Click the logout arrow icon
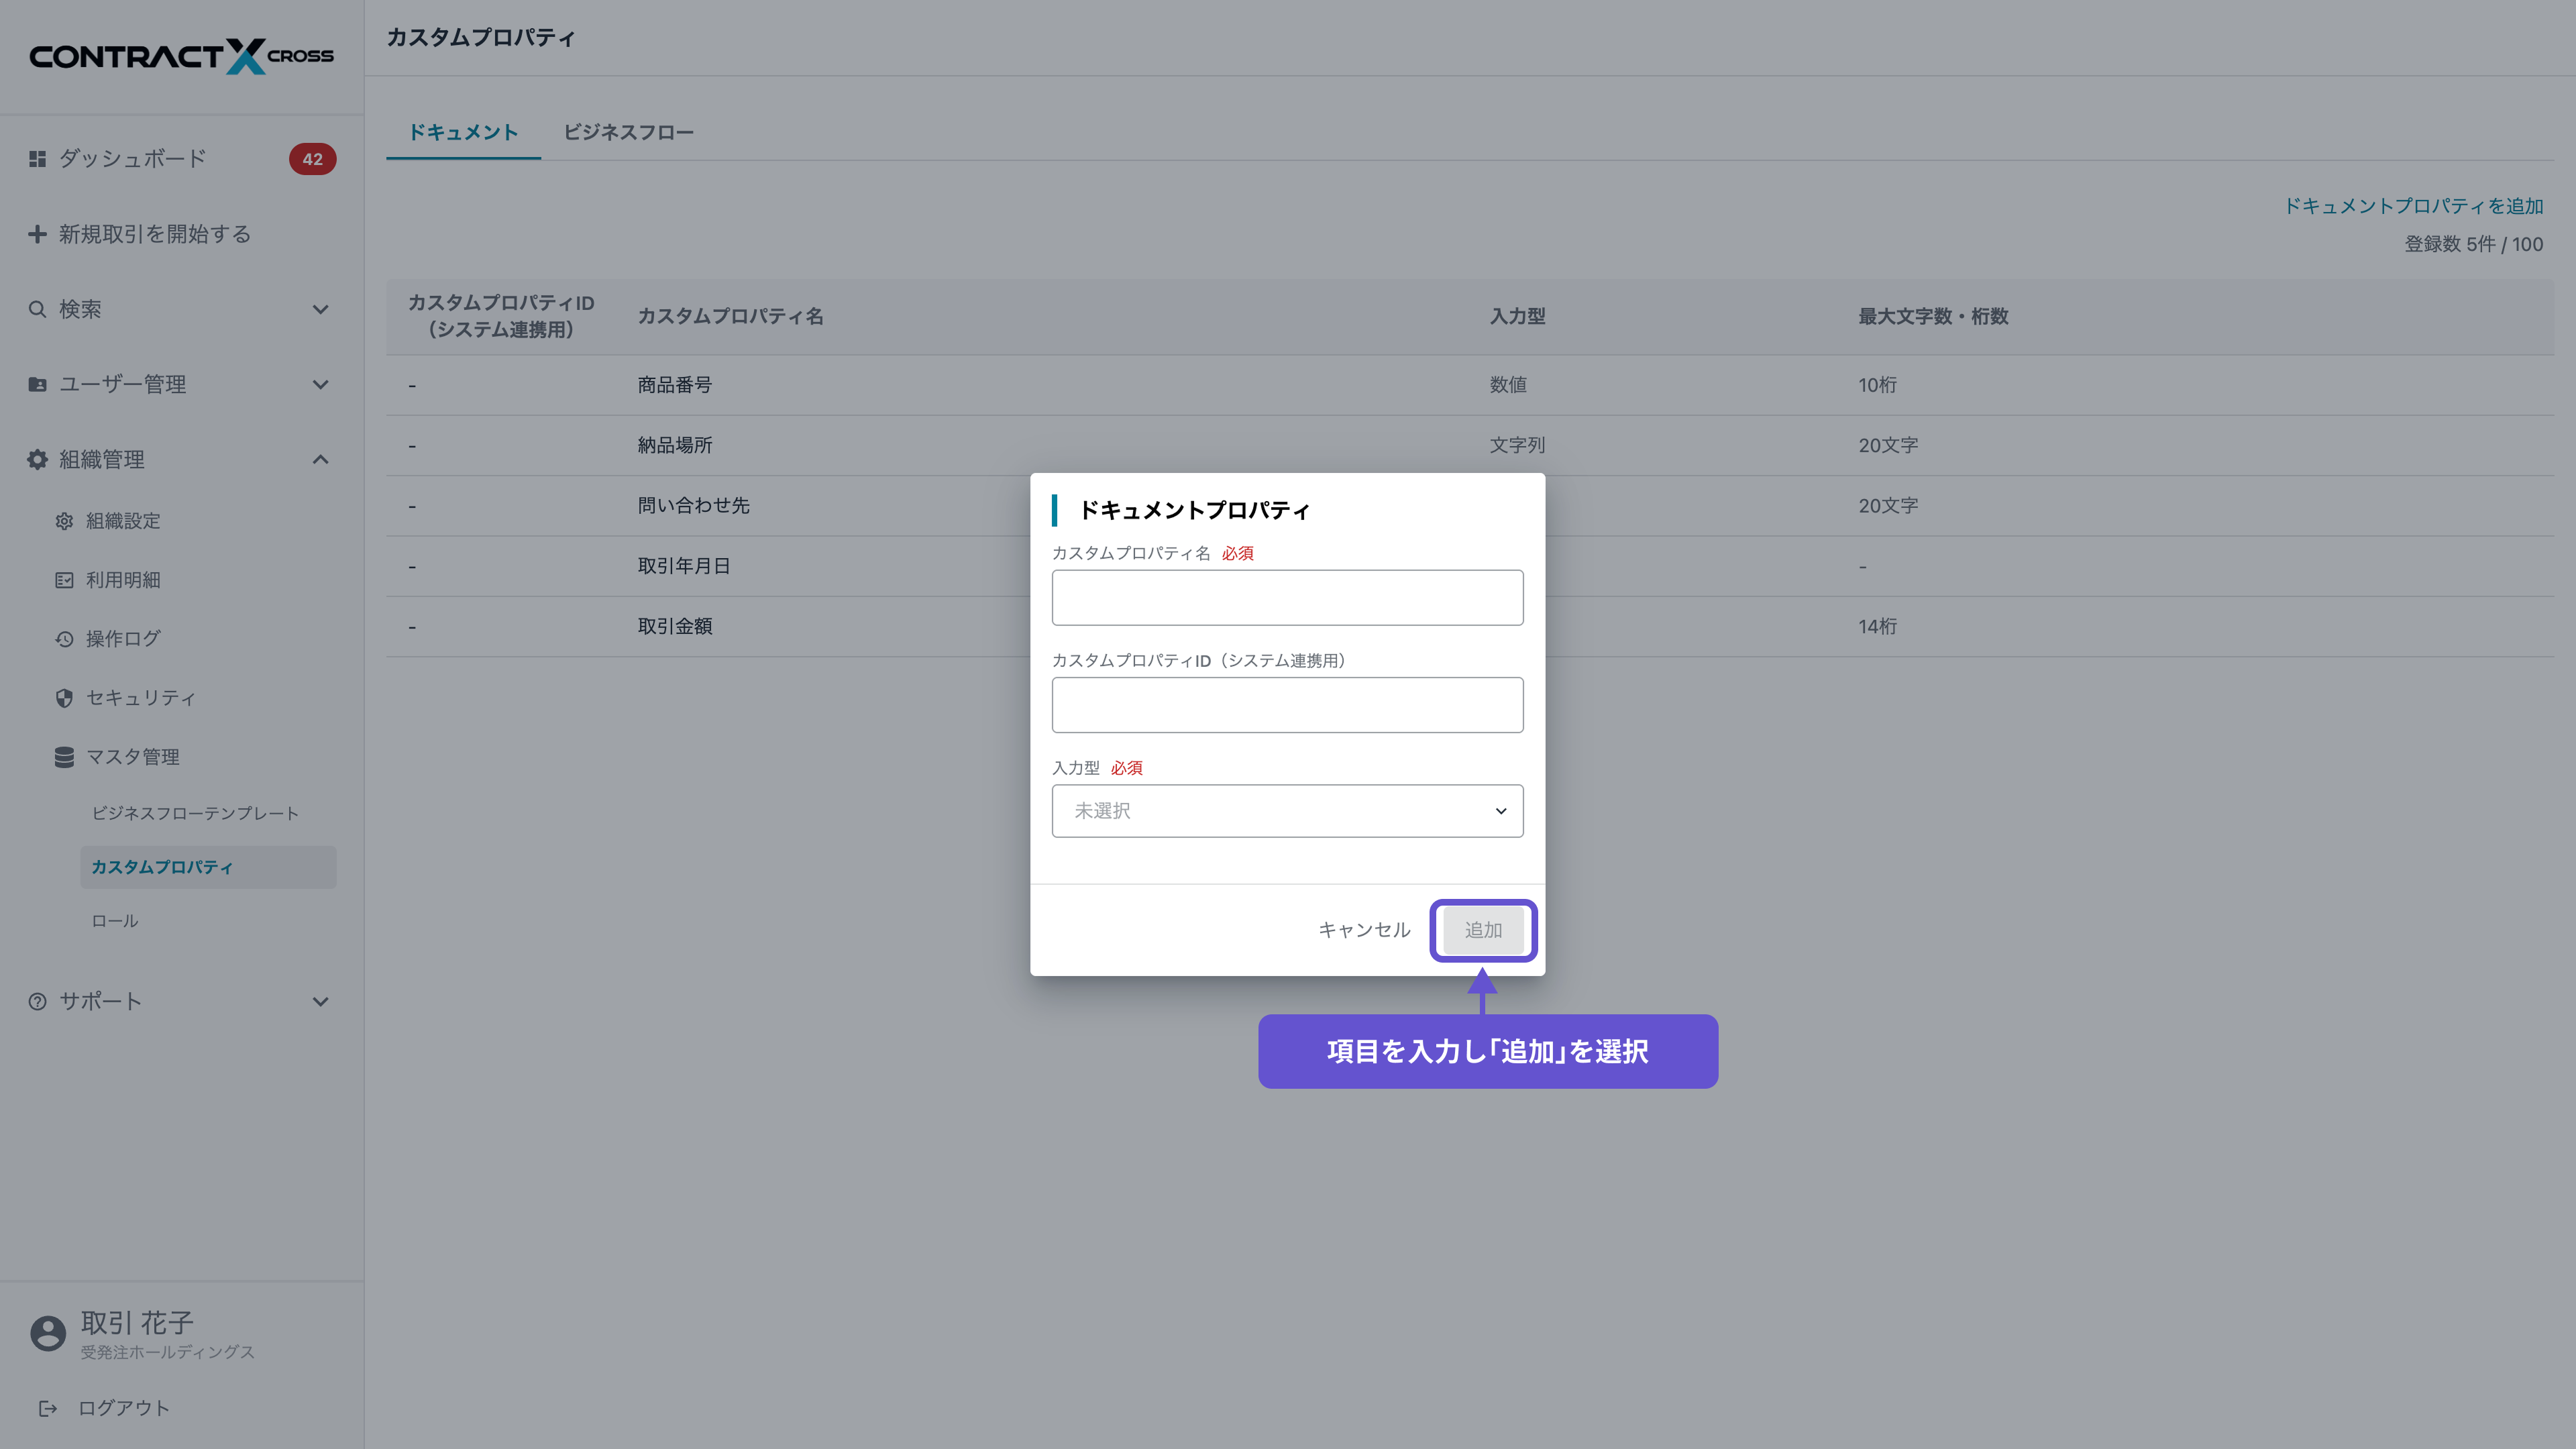 click(x=47, y=1408)
